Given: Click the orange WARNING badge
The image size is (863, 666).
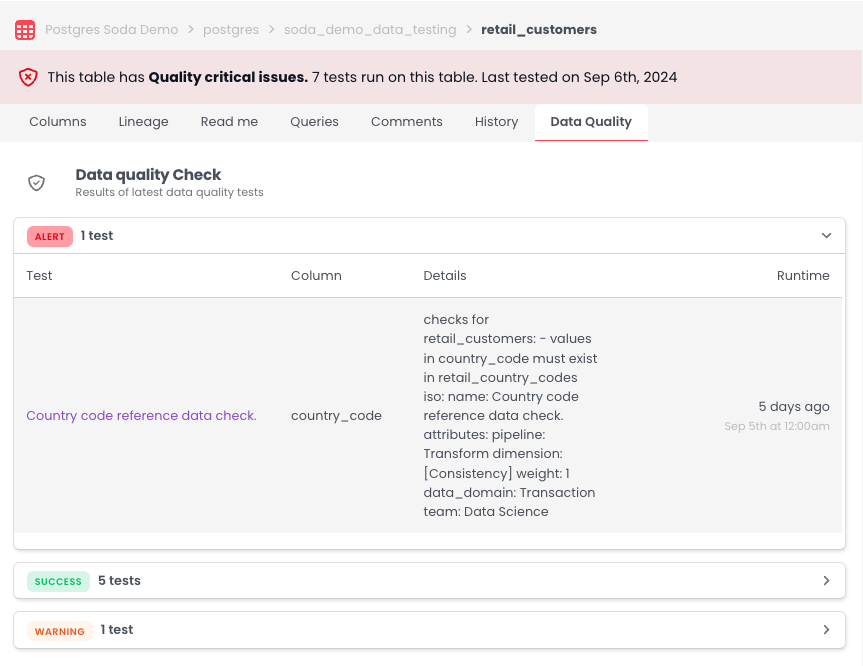Looking at the screenshot, I should [x=59, y=630].
